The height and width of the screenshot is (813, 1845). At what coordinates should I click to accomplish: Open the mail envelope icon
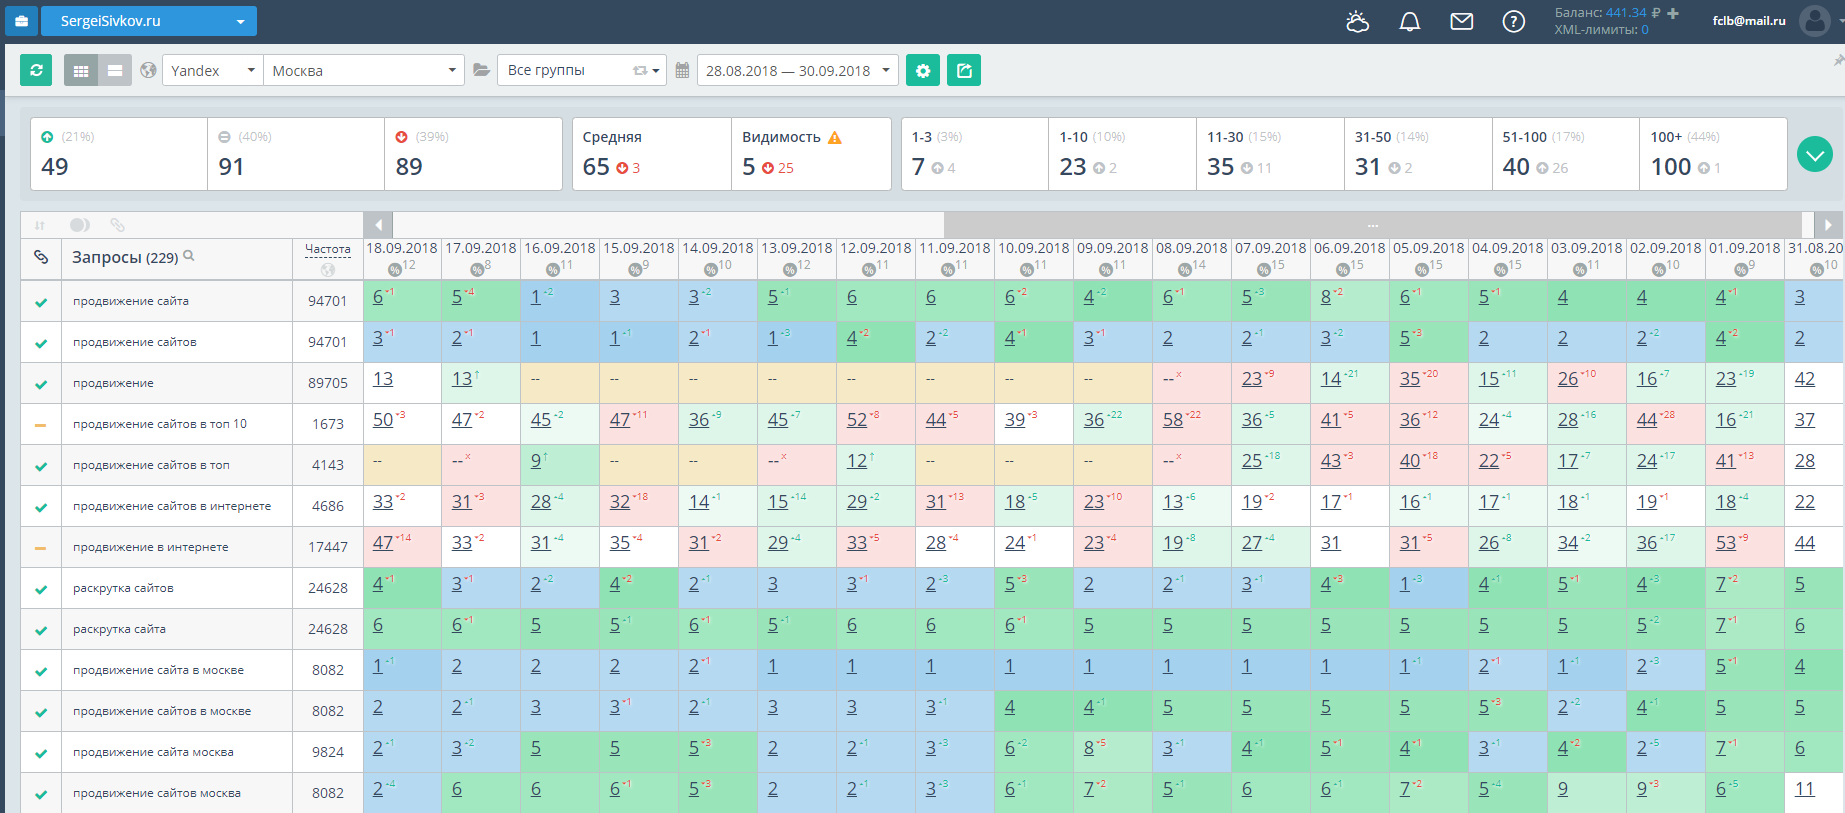point(1462,21)
